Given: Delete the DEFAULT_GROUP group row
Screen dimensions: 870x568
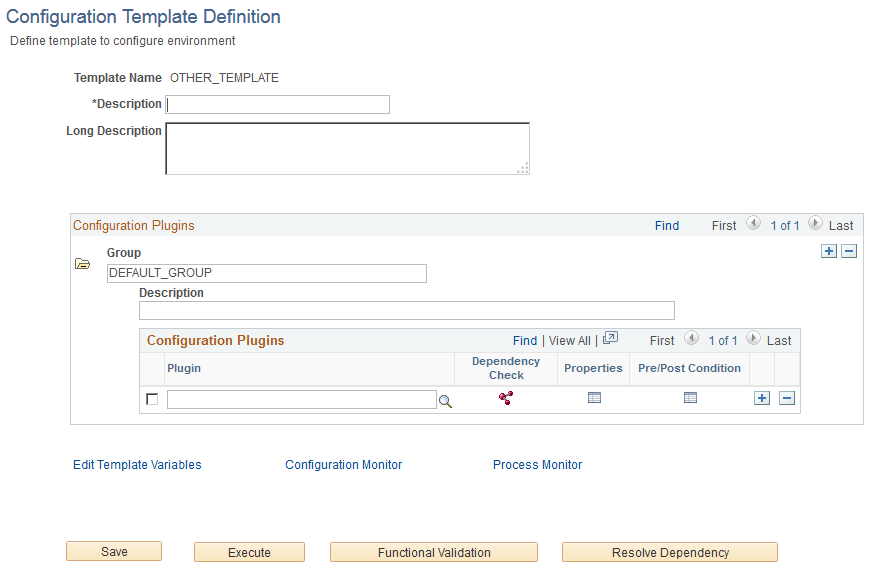Looking at the screenshot, I should pos(849,251).
